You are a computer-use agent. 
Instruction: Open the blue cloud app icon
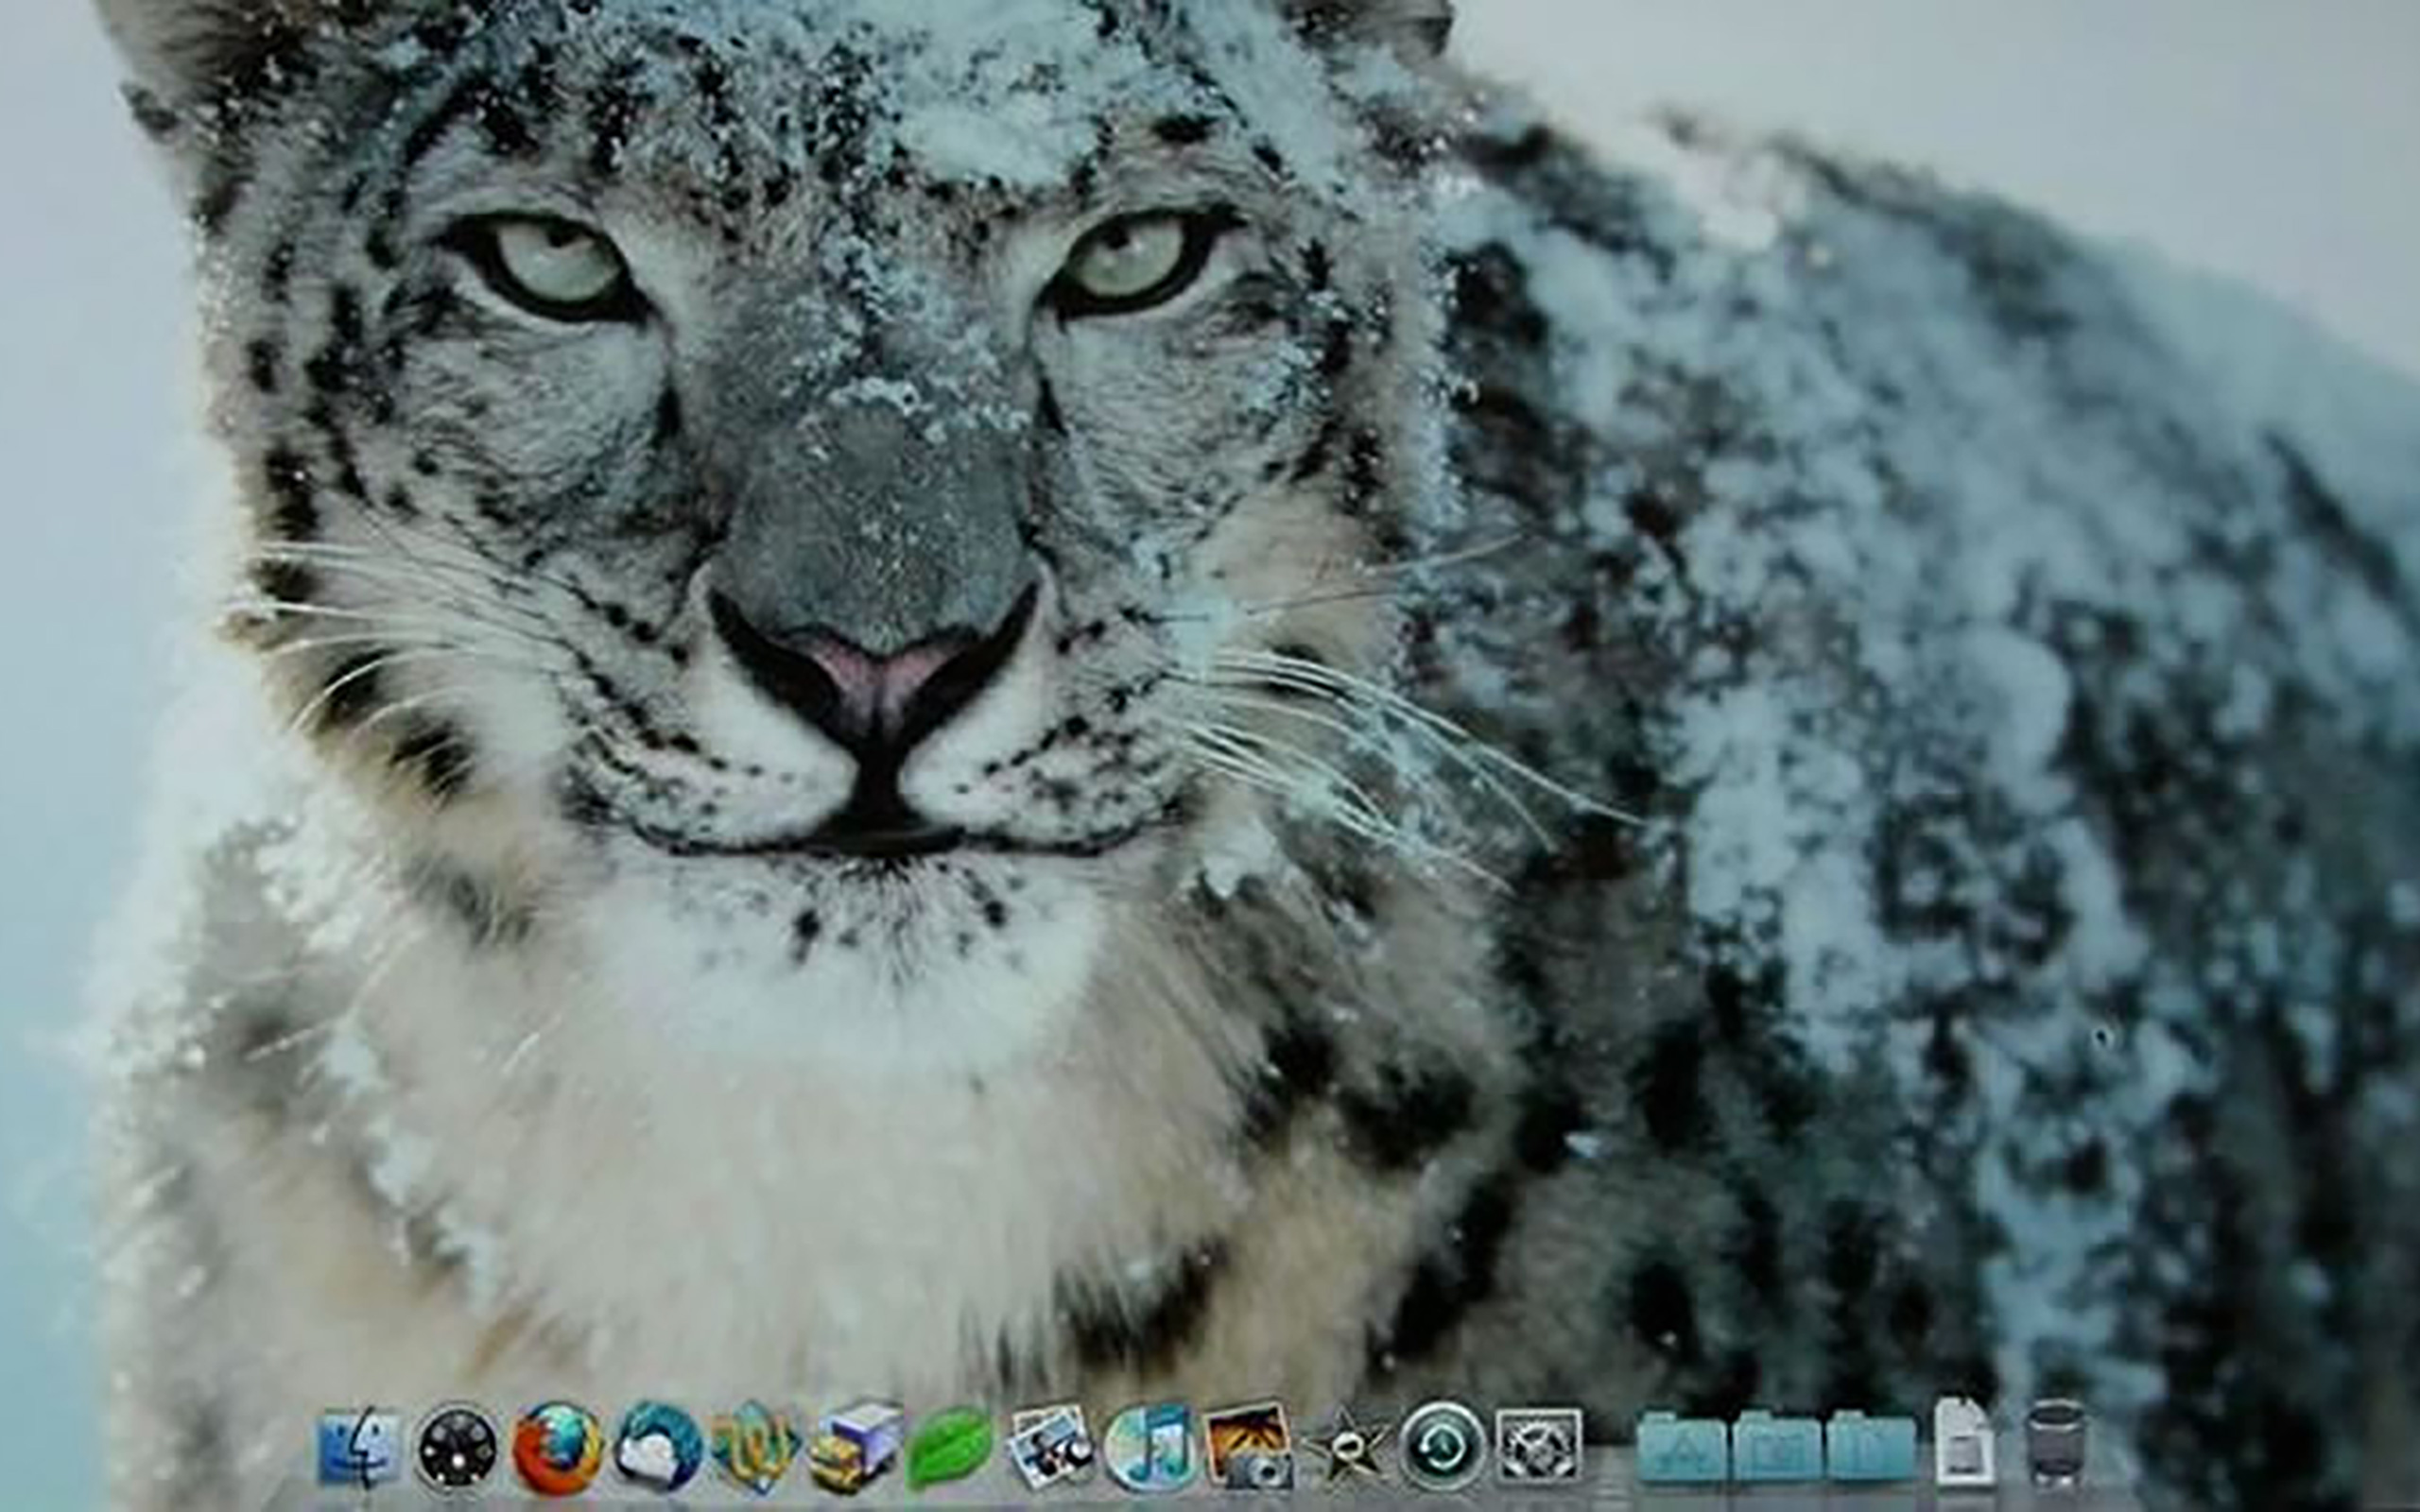click(x=657, y=1447)
